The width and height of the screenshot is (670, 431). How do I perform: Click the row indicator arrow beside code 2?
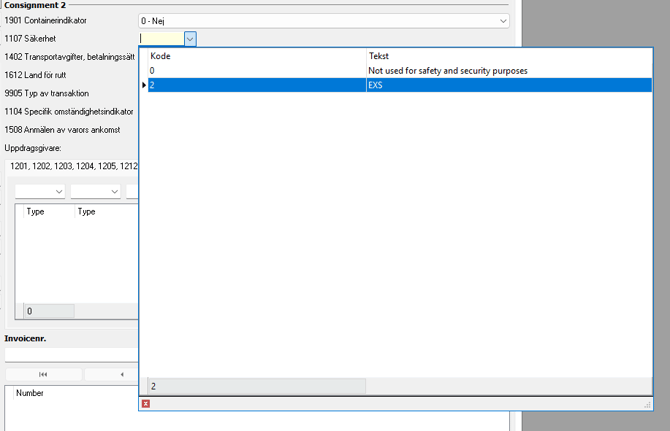(x=144, y=86)
